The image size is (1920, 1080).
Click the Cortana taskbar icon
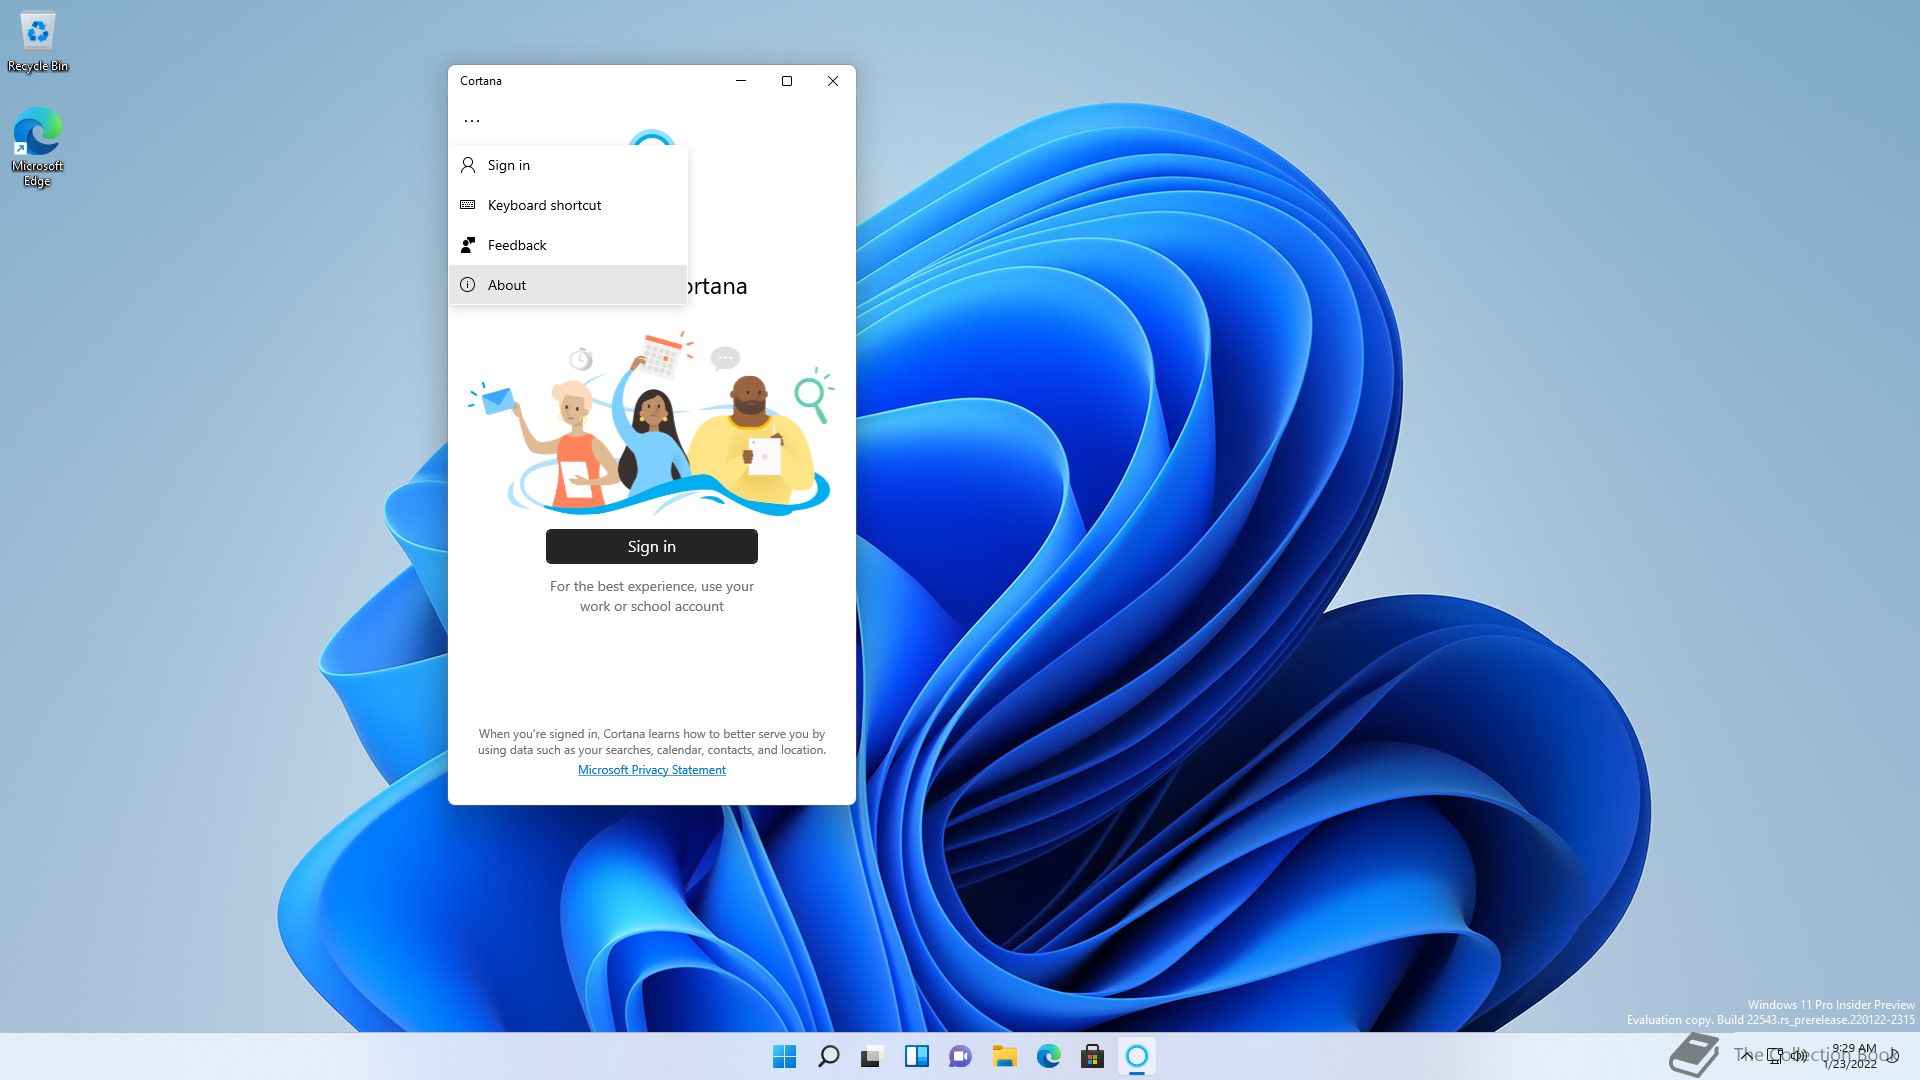tap(1137, 1056)
